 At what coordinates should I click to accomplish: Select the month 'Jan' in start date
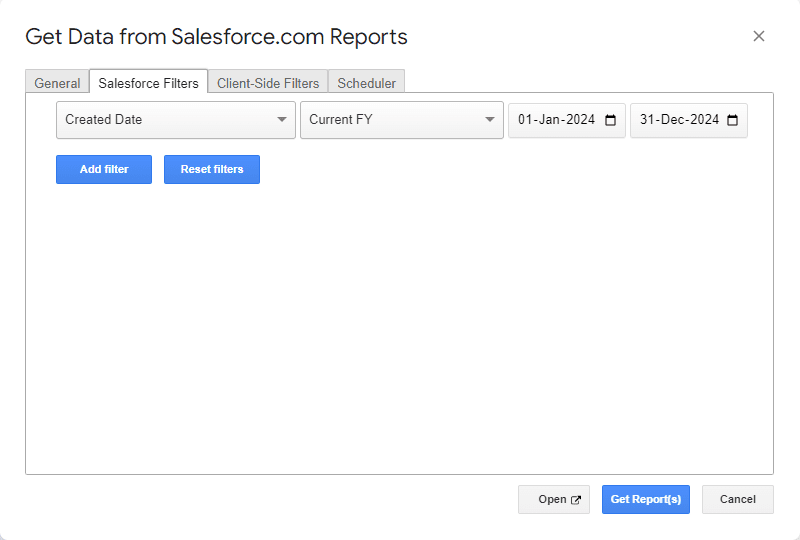coord(549,120)
